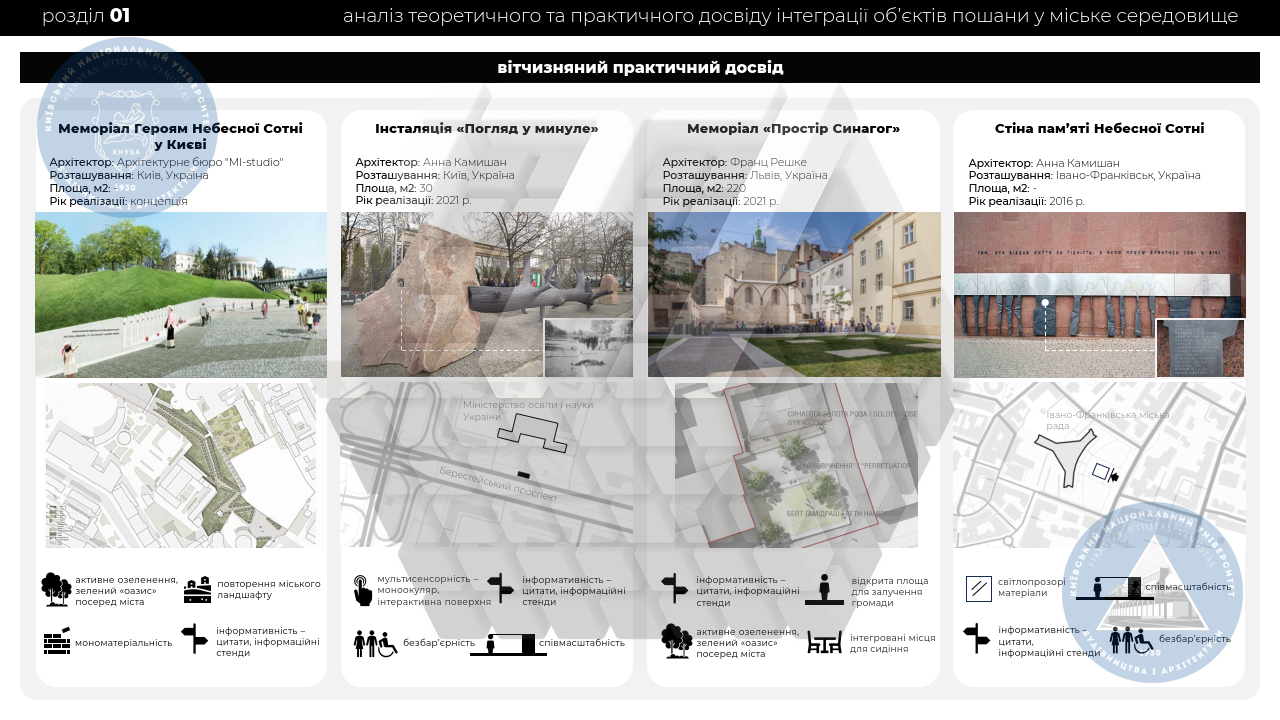The height and width of the screenshot is (720, 1280).
Task: Click the plaque inset photo in the 'Стіна пам'яті' card
Action: click(x=1201, y=348)
